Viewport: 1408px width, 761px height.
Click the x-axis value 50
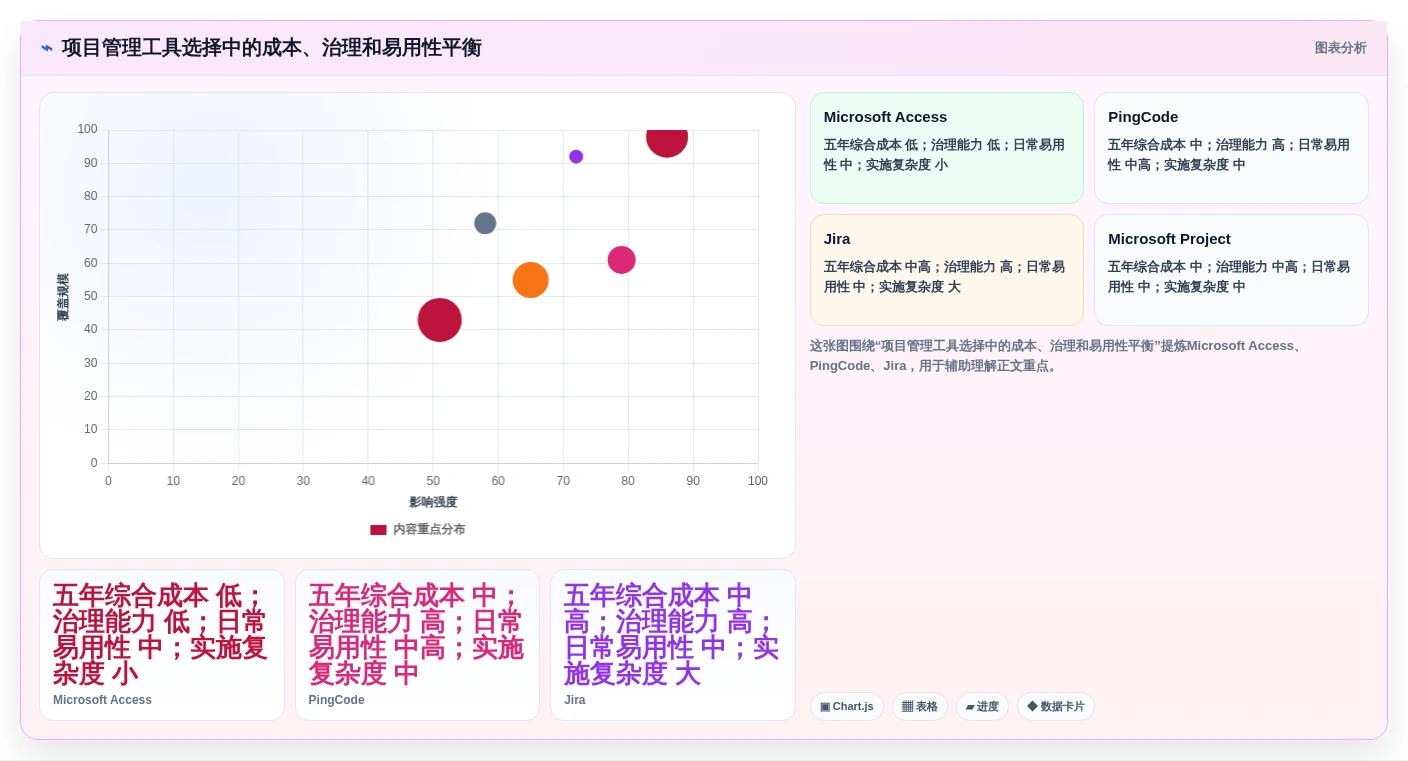click(433, 481)
